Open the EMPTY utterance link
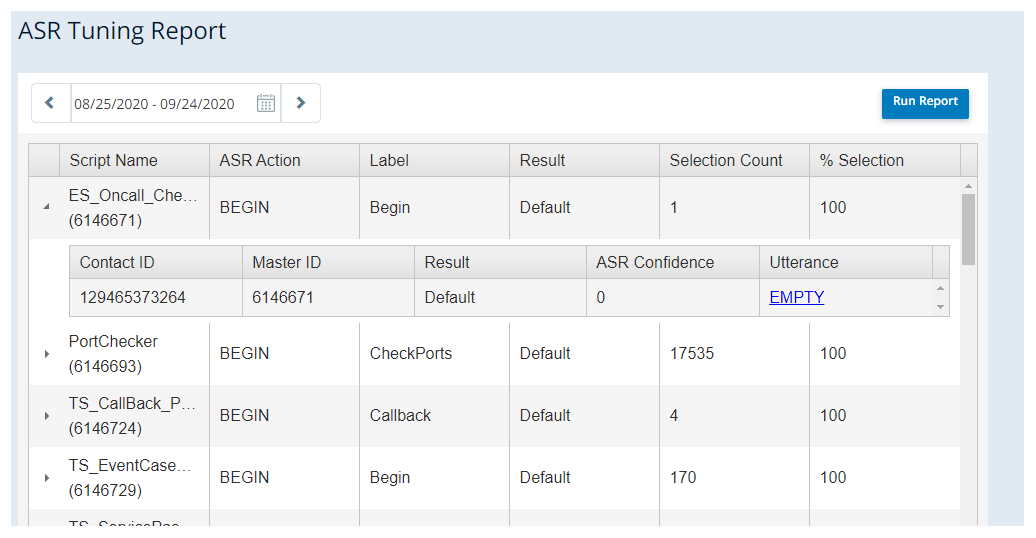This screenshot has height=538, width=1036. (796, 297)
